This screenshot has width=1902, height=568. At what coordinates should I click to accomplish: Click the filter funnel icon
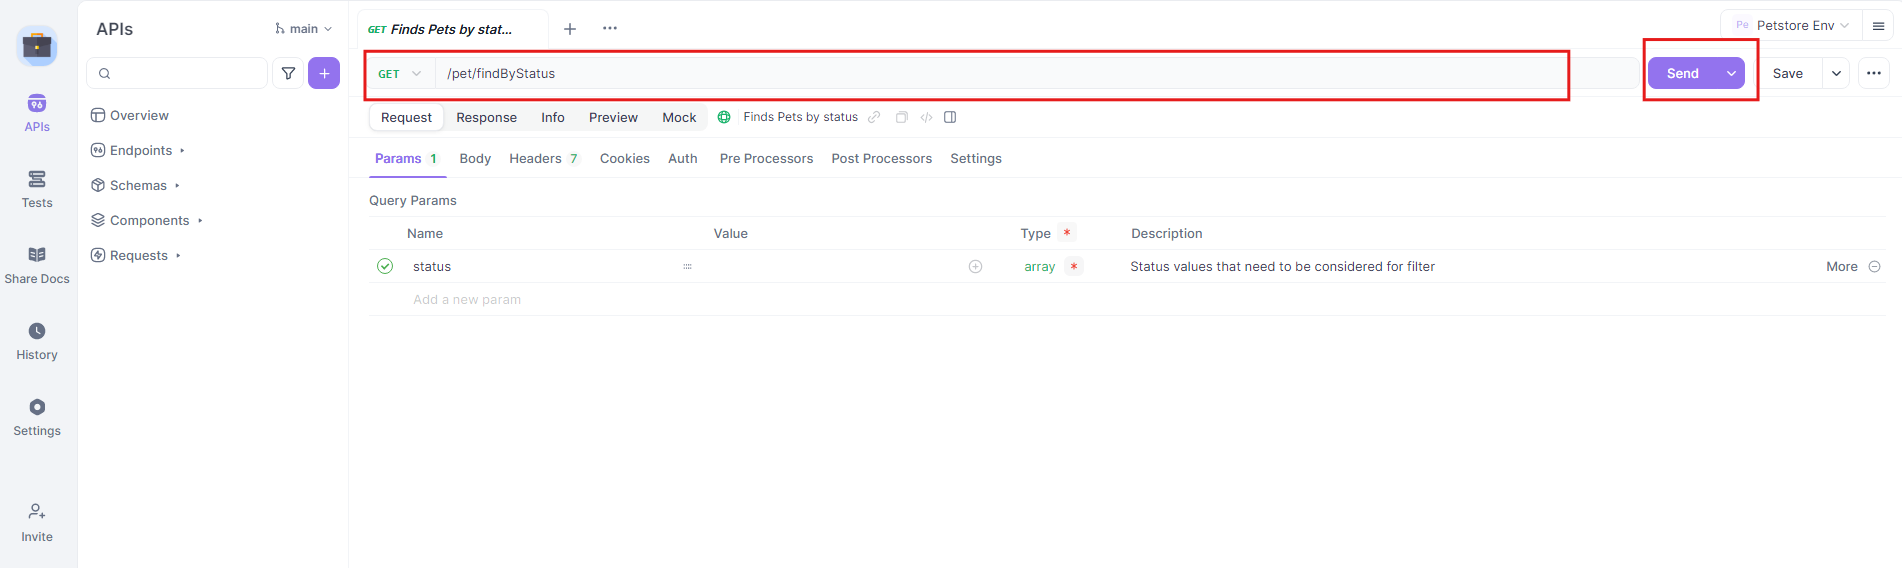click(288, 73)
